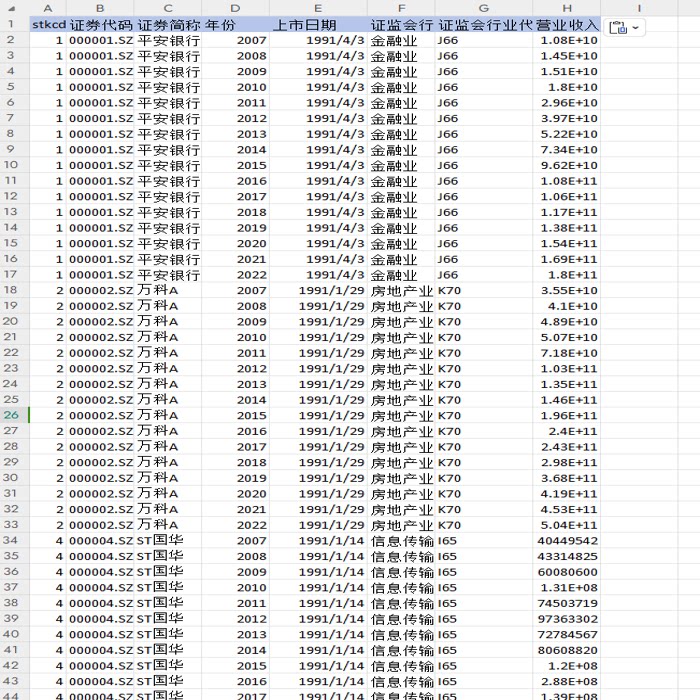The width and height of the screenshot is (700, 700).
Task: Select revenue cell 7.18E+10
Action: [567, 353]
